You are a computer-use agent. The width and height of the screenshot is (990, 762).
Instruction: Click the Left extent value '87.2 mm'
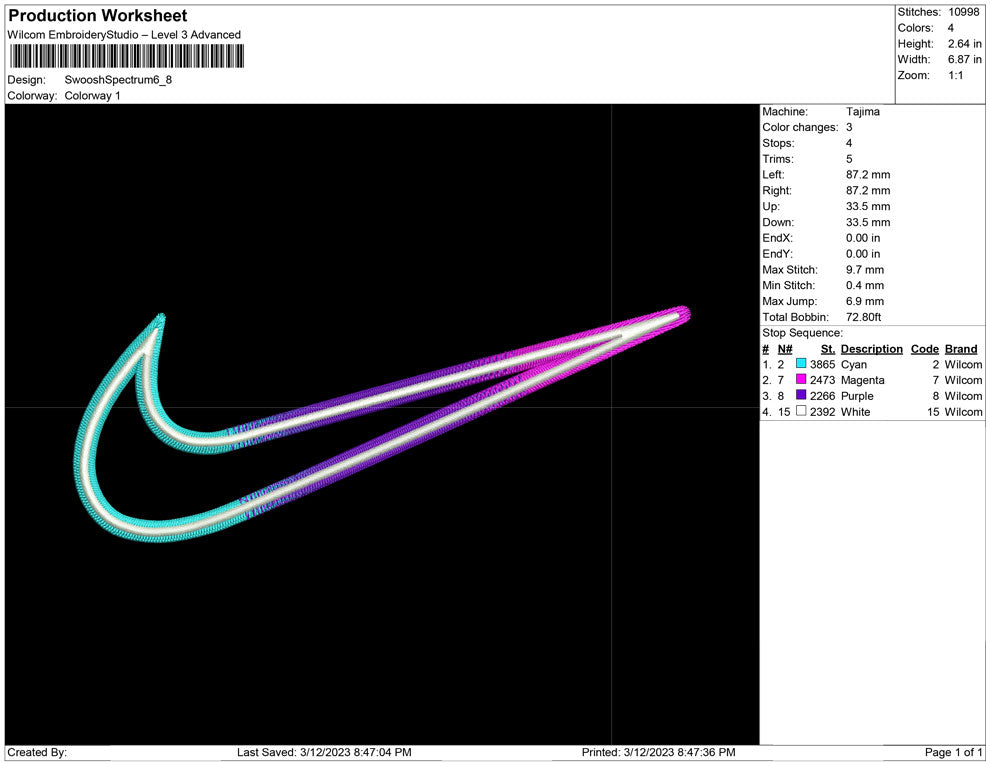click(x=868, y=175)
